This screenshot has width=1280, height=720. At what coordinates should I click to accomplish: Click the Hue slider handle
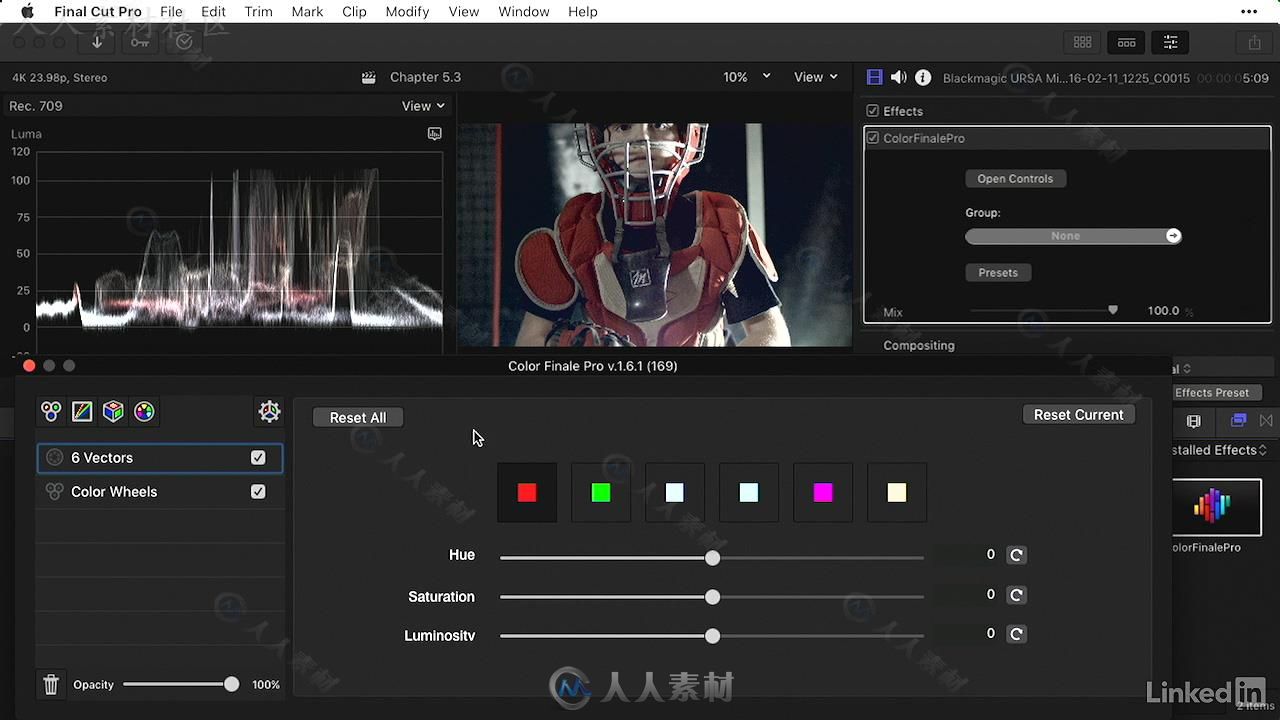pyautogui.click(x=712, y=557)
